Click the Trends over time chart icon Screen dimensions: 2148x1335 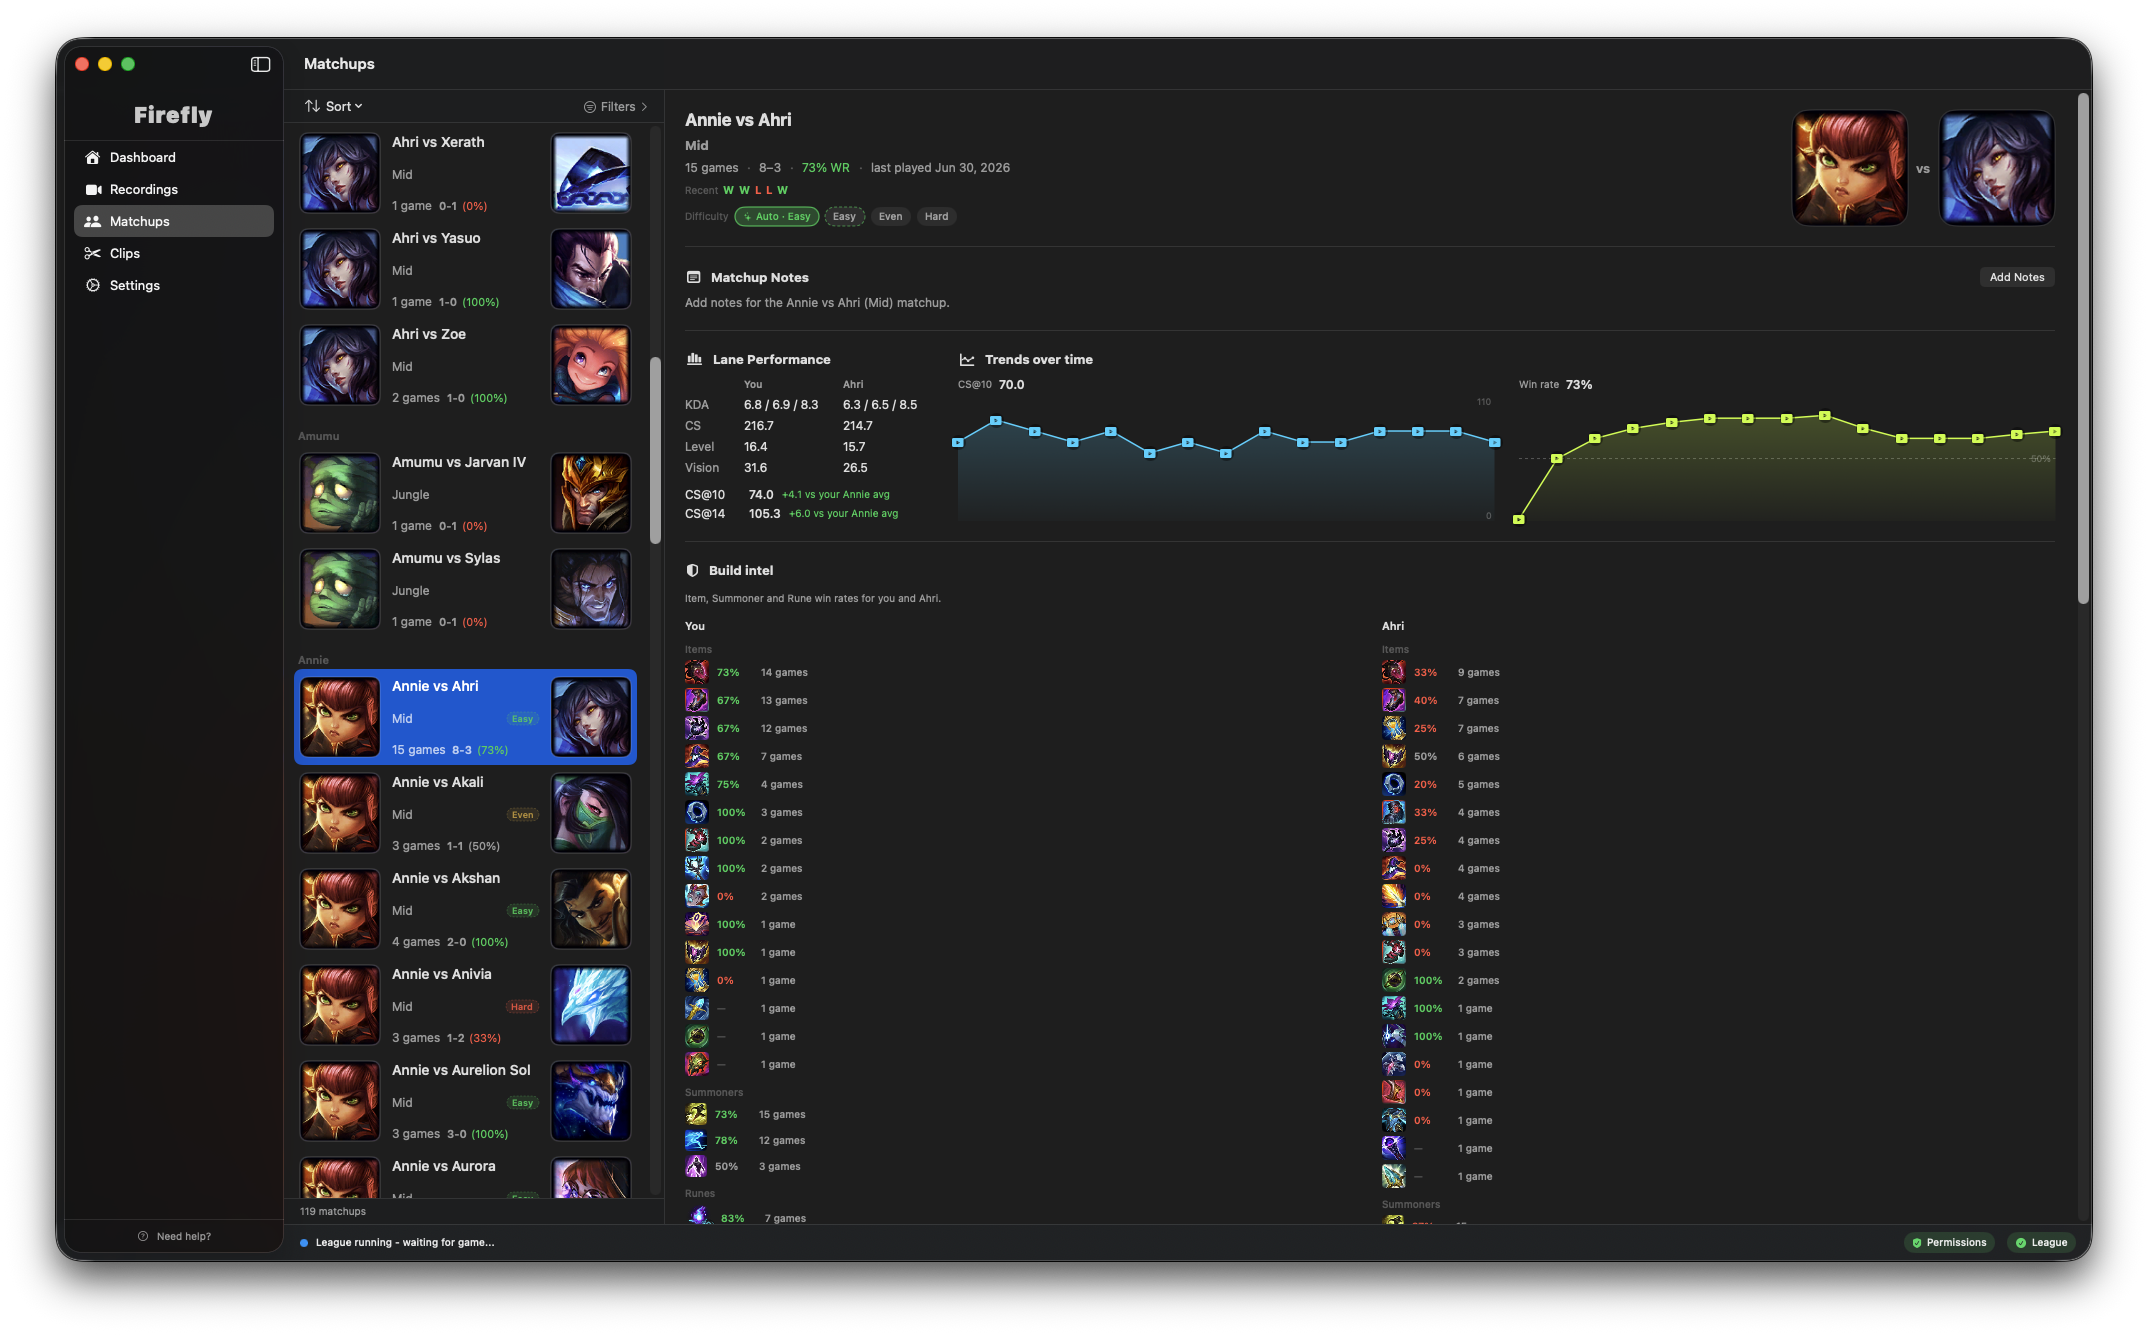coord(967,360)
